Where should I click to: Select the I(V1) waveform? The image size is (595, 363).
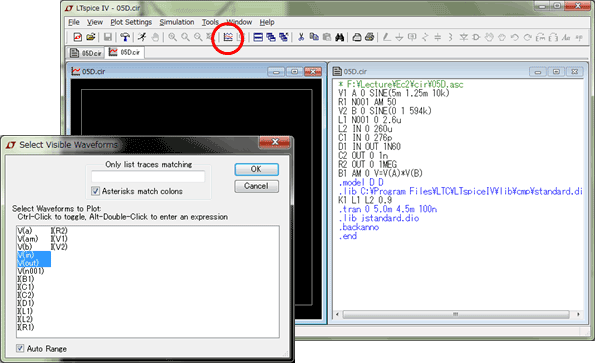pos(59,239)
